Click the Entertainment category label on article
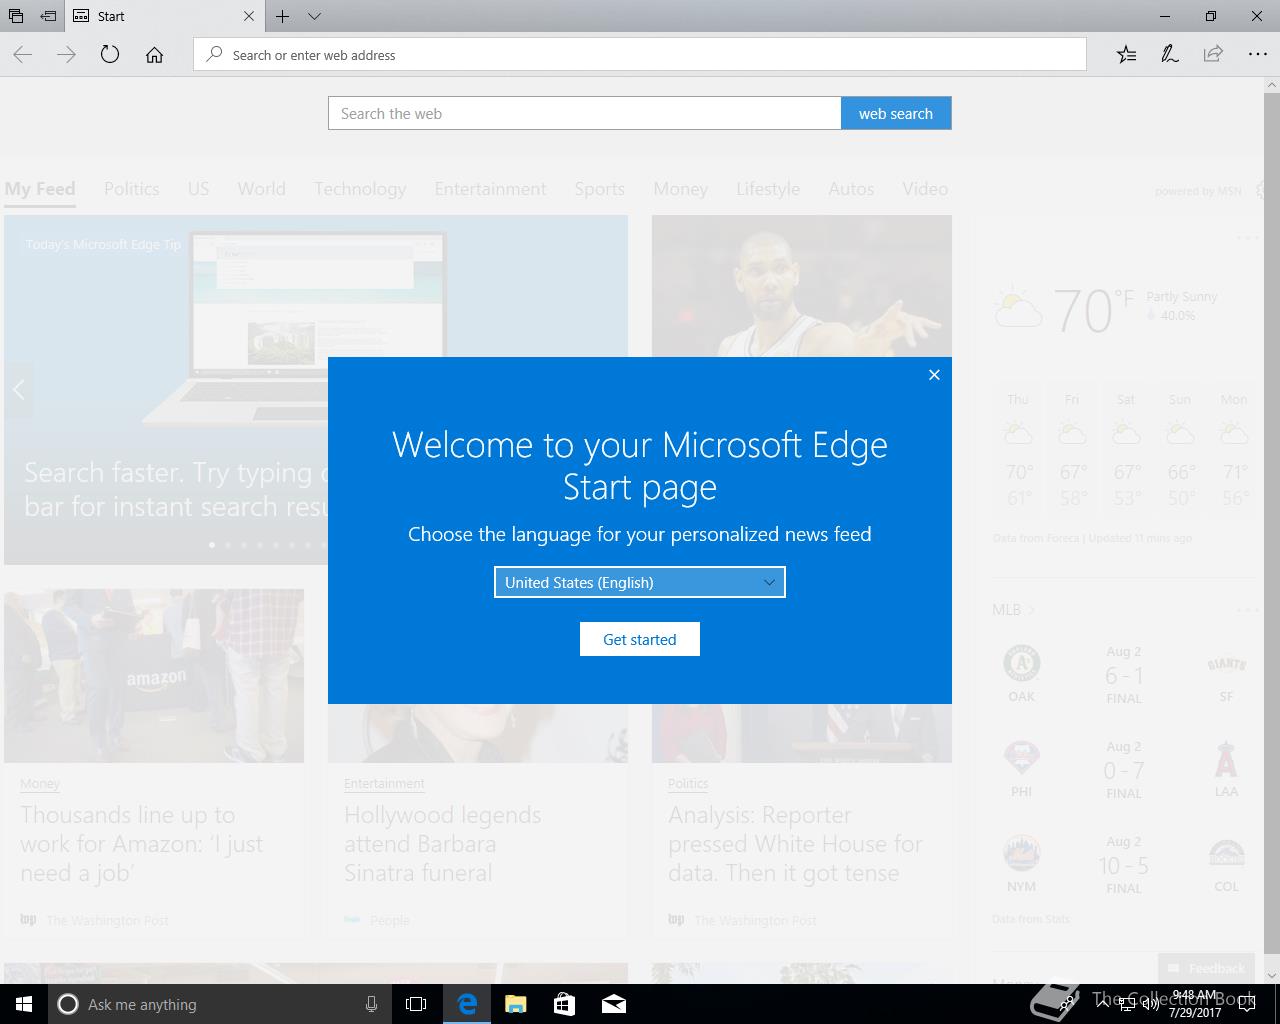 [384, 784]
